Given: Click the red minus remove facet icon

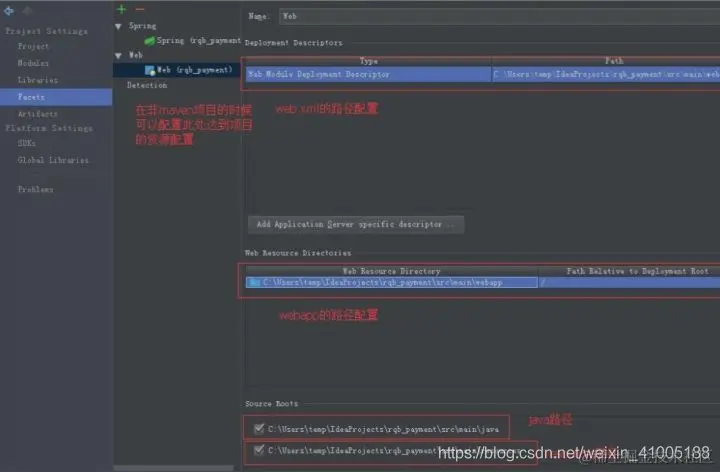Looking at the screenshot, I should (x=140, y=9).
